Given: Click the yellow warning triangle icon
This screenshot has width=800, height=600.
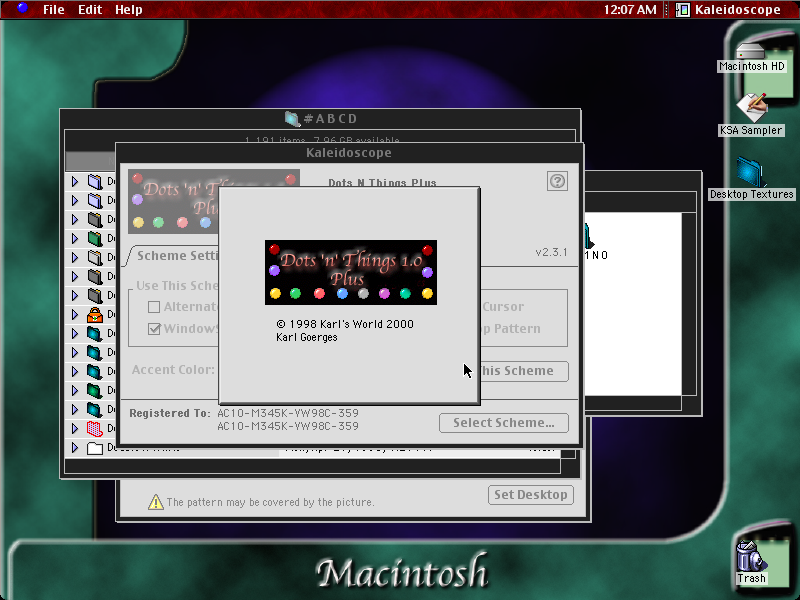Looking at the screenshot, I should pyautogui.click(x=156, y=502).
